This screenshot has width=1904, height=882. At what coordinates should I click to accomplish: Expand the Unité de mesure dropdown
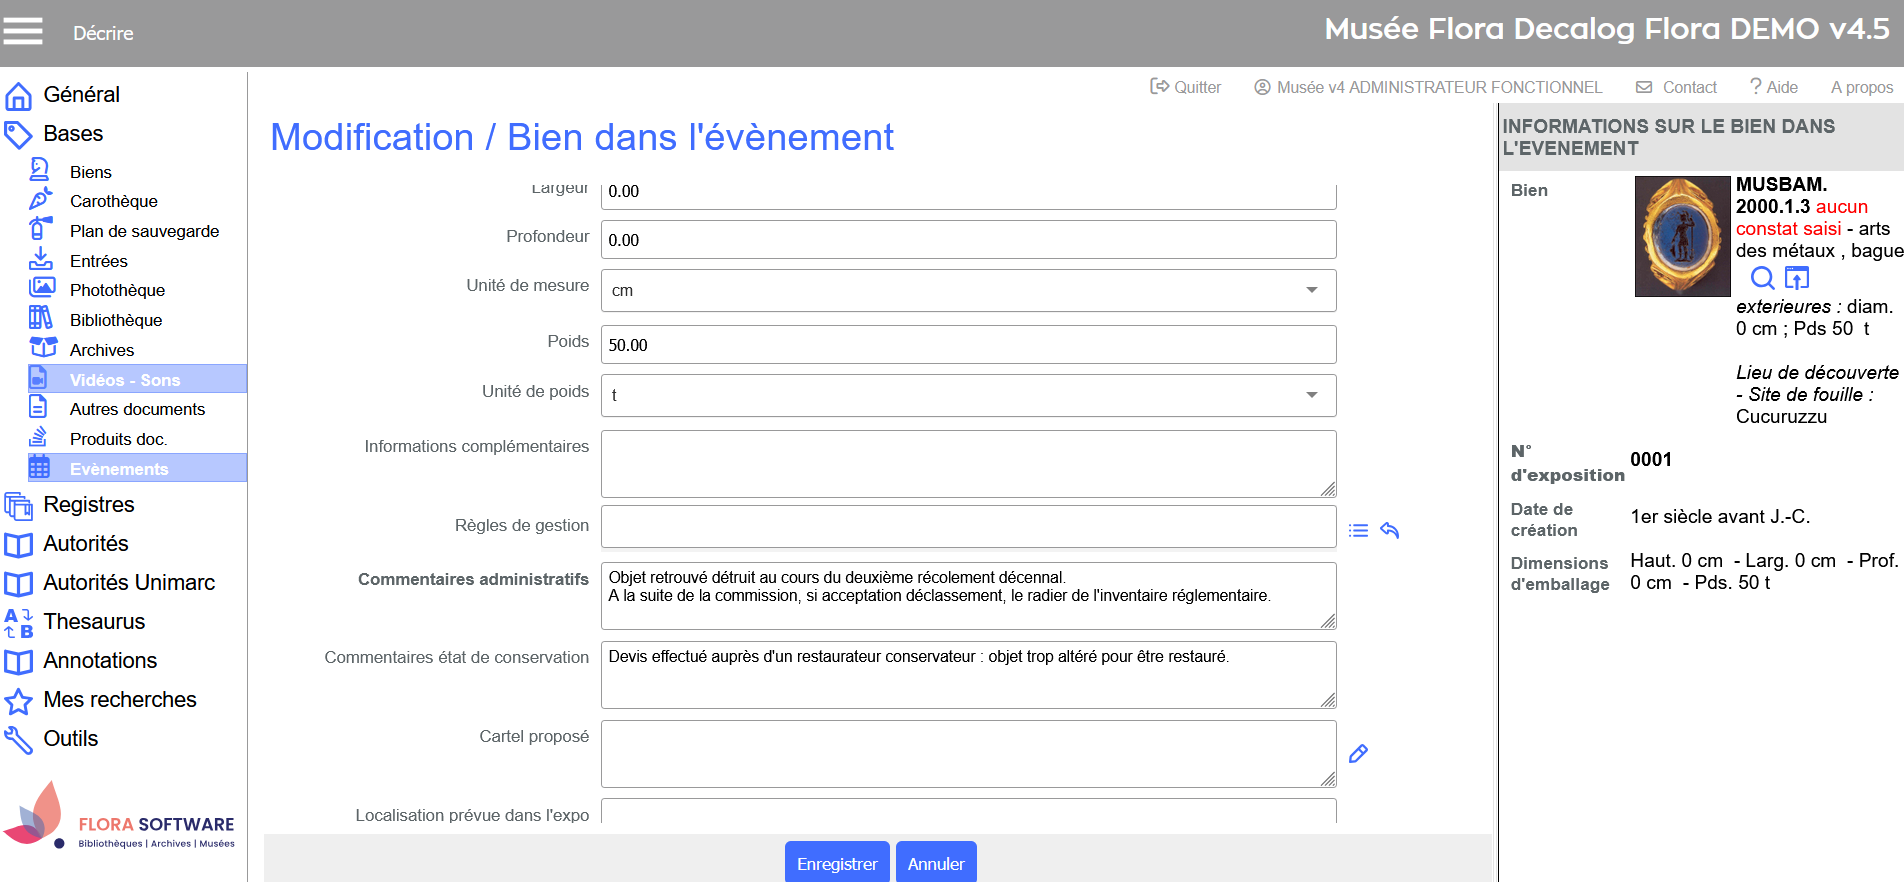967,290
